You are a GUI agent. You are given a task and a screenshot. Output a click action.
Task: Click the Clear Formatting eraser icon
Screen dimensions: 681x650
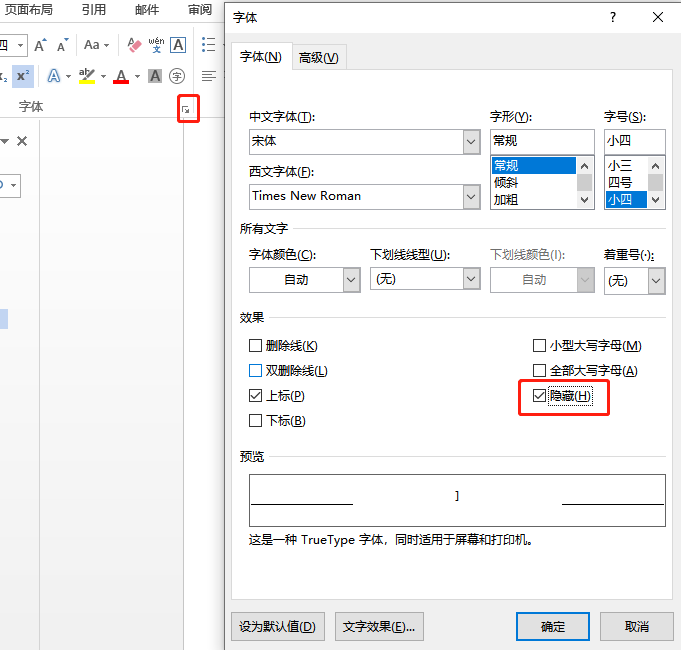pyautogui.click(x=134, y=45)
